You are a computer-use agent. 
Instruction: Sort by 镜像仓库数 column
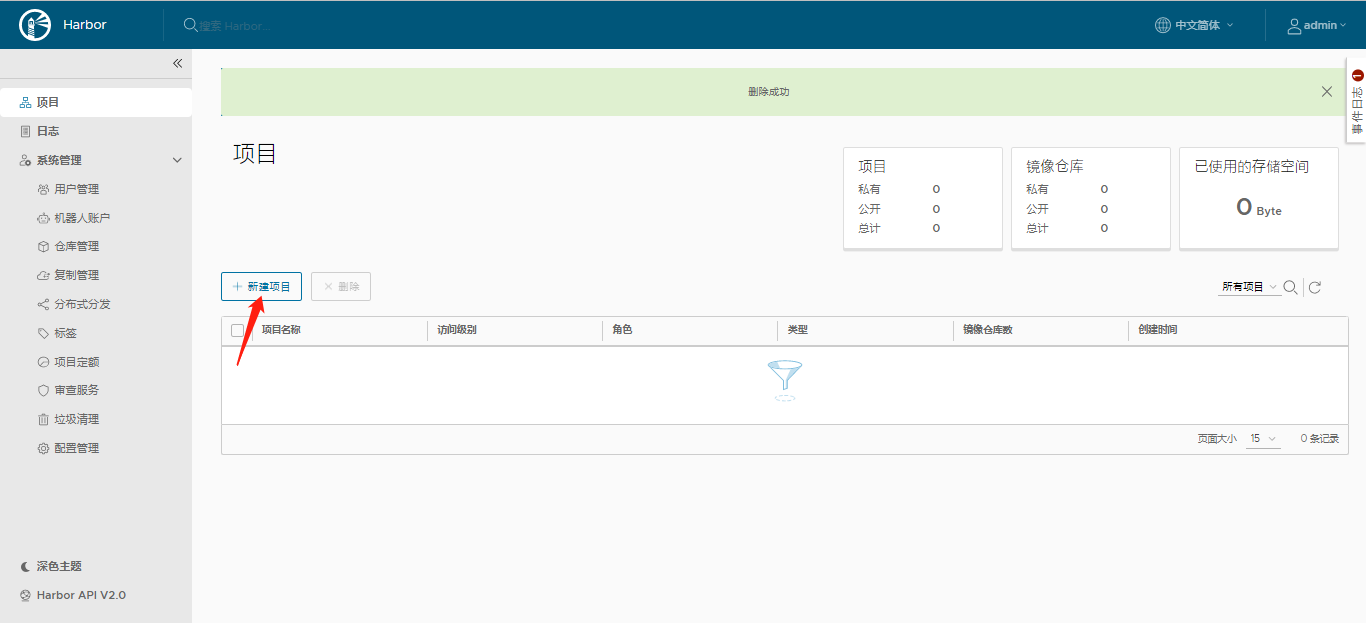tap(988, 330)
